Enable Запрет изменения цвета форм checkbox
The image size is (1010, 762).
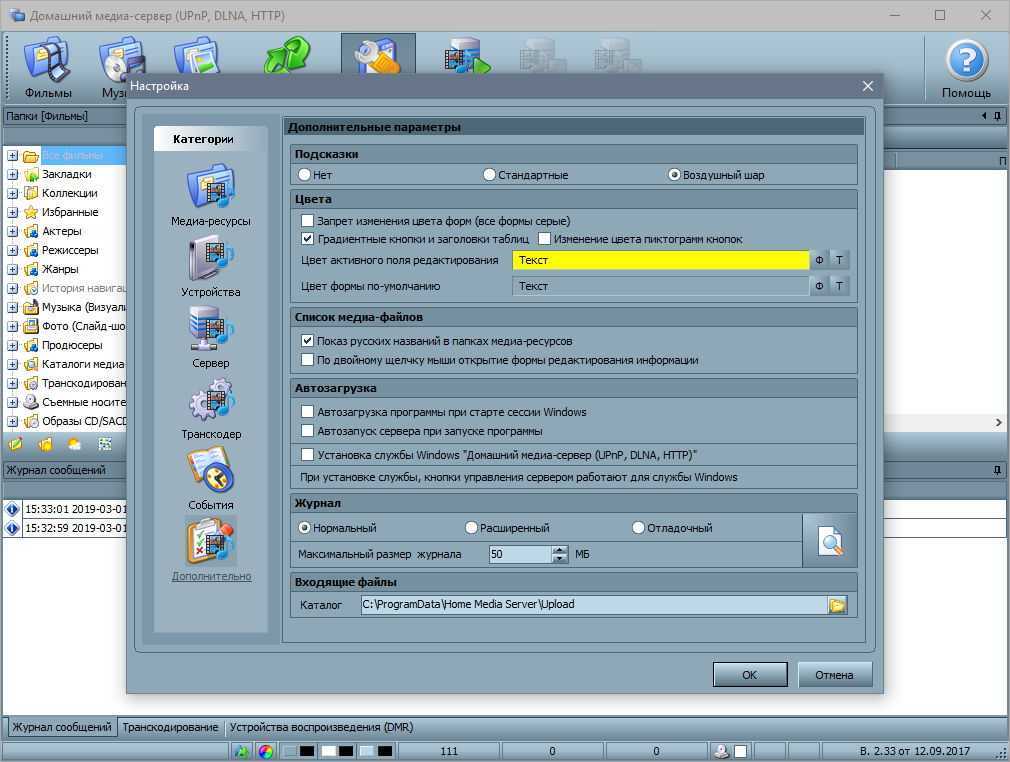click(x=308, y=221)
